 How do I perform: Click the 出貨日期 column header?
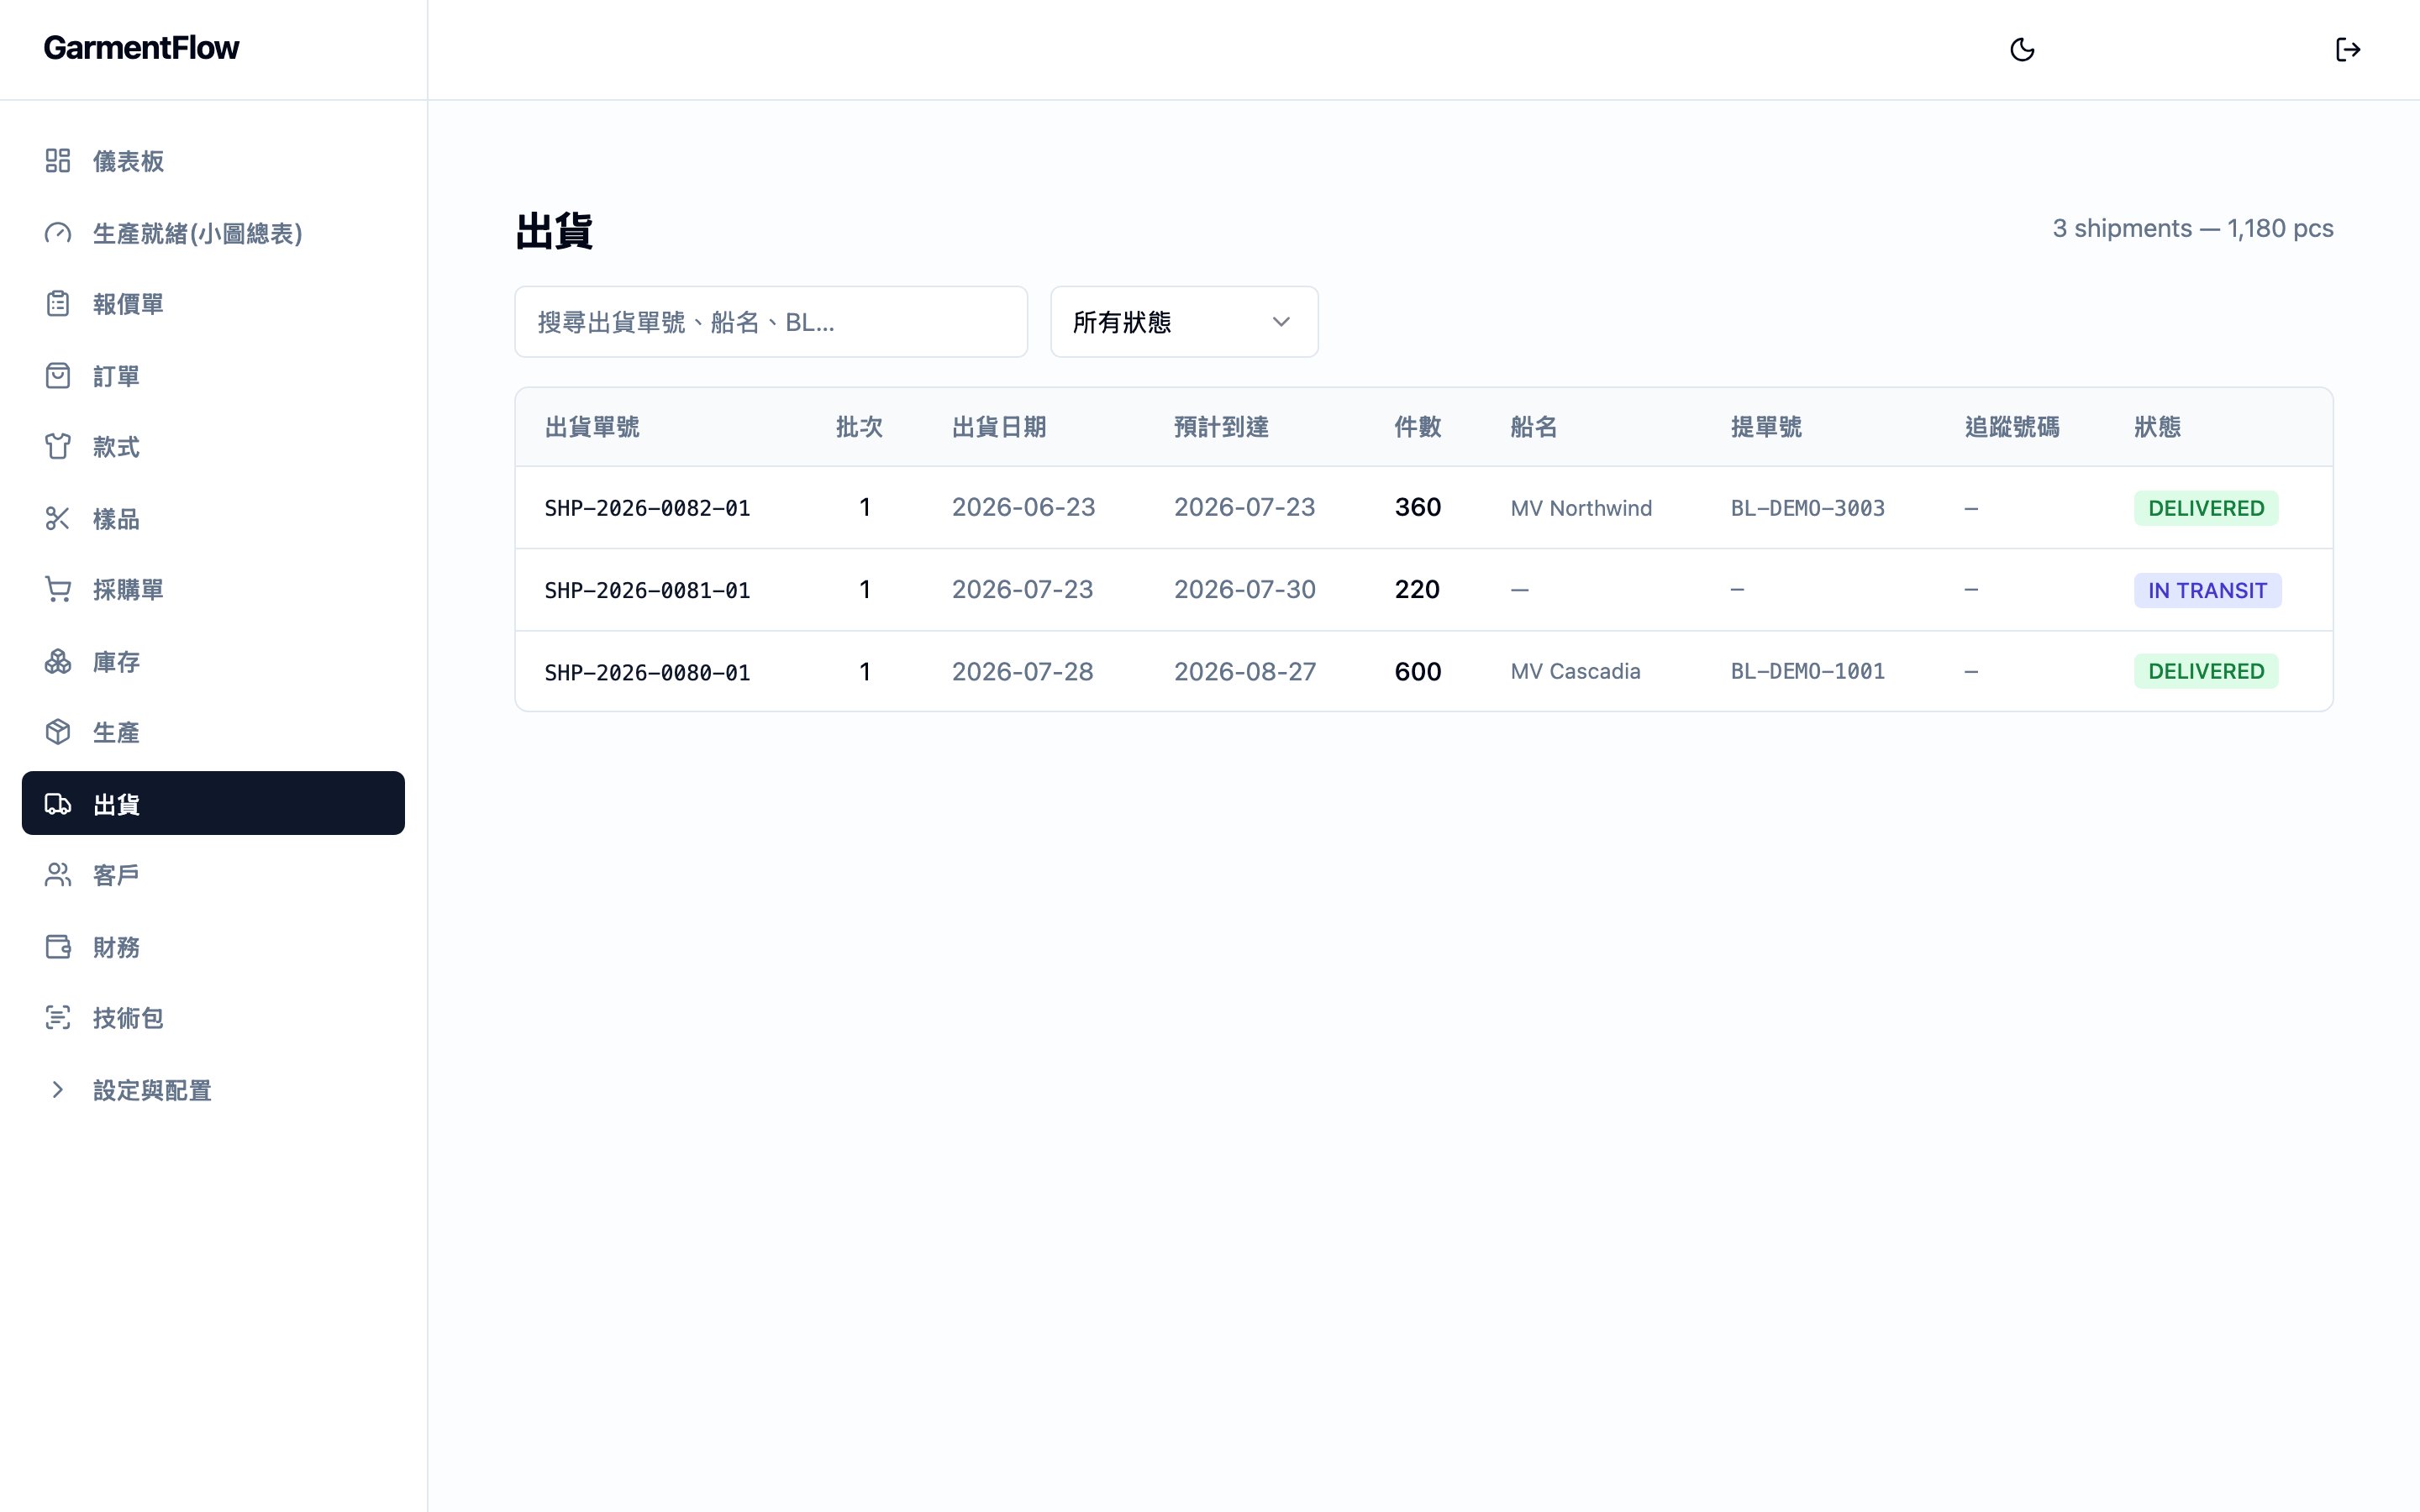point(999,427)
